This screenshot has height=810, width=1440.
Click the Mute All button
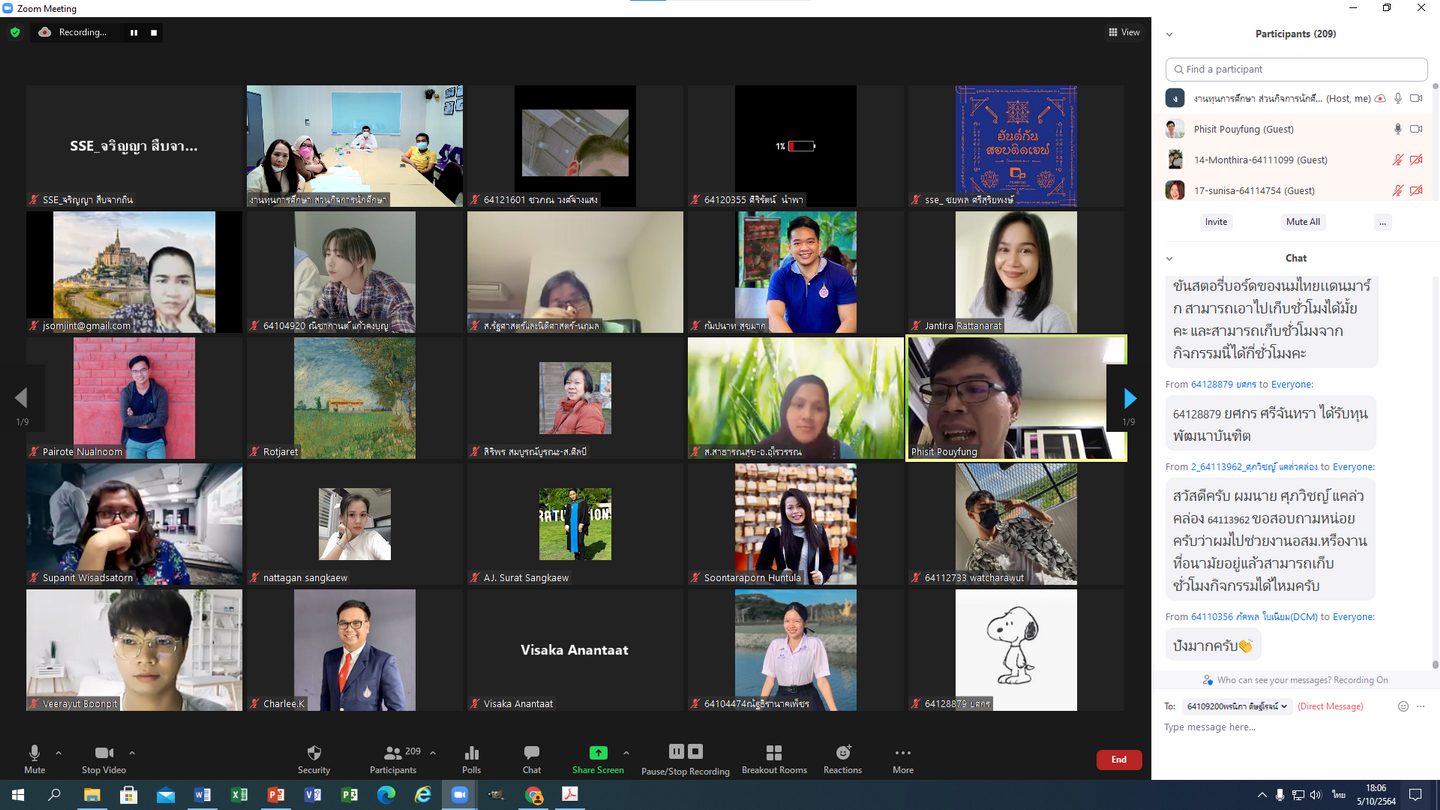(x=1302, y=222)
